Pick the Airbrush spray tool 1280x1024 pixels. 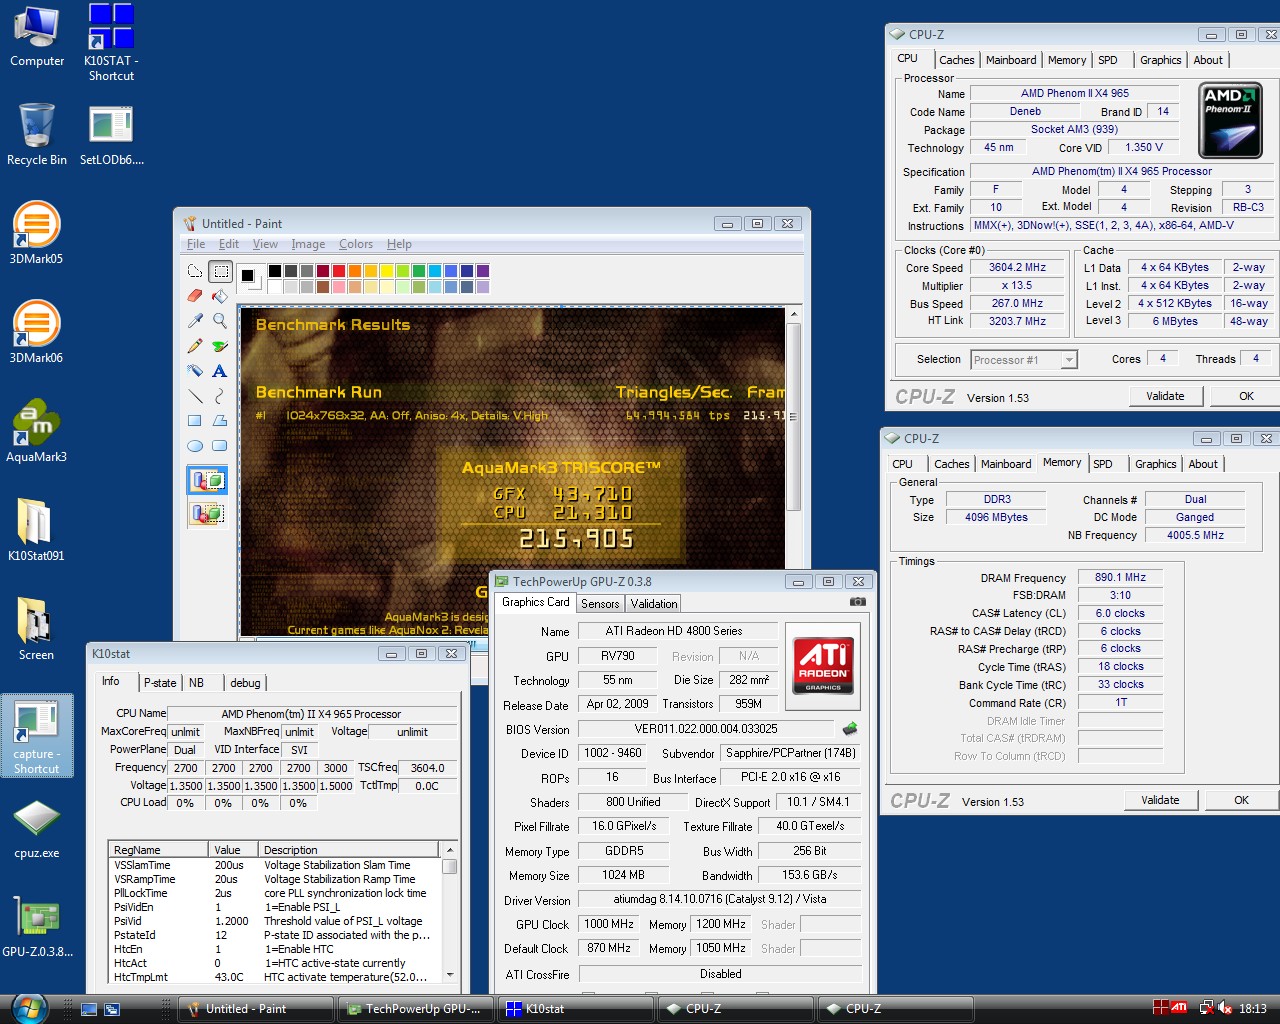coord(195,371)
